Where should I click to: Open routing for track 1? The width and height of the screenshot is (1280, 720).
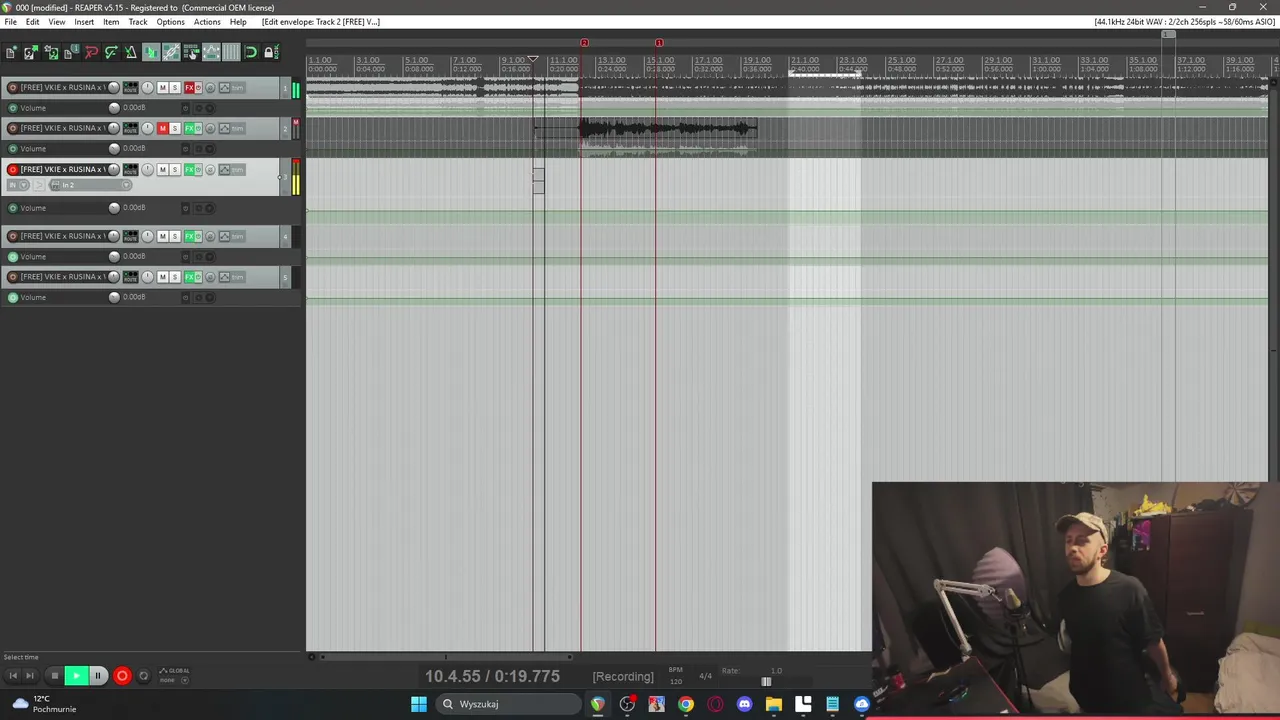[x=130, y=88]
